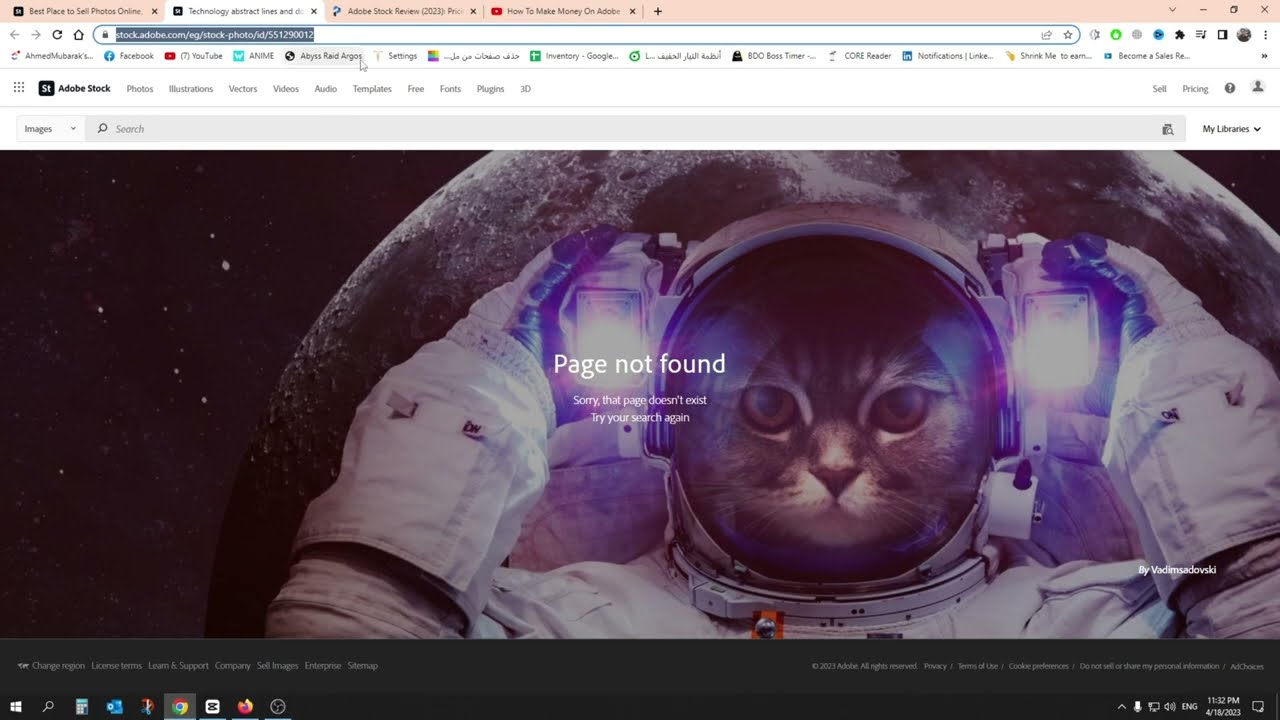1280x720 pixels.
Task: Go to the browser home page
Action: click(x=78, y=34)
